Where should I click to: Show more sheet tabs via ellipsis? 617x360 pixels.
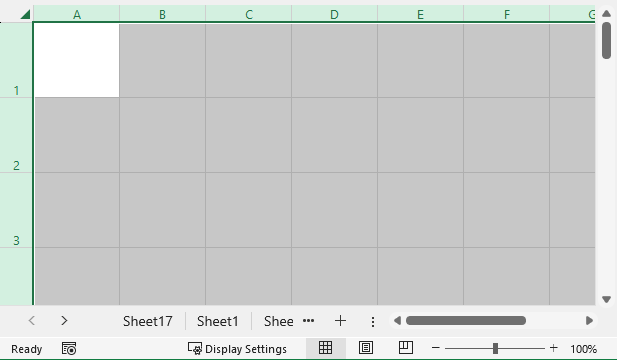tap(308, 321)
